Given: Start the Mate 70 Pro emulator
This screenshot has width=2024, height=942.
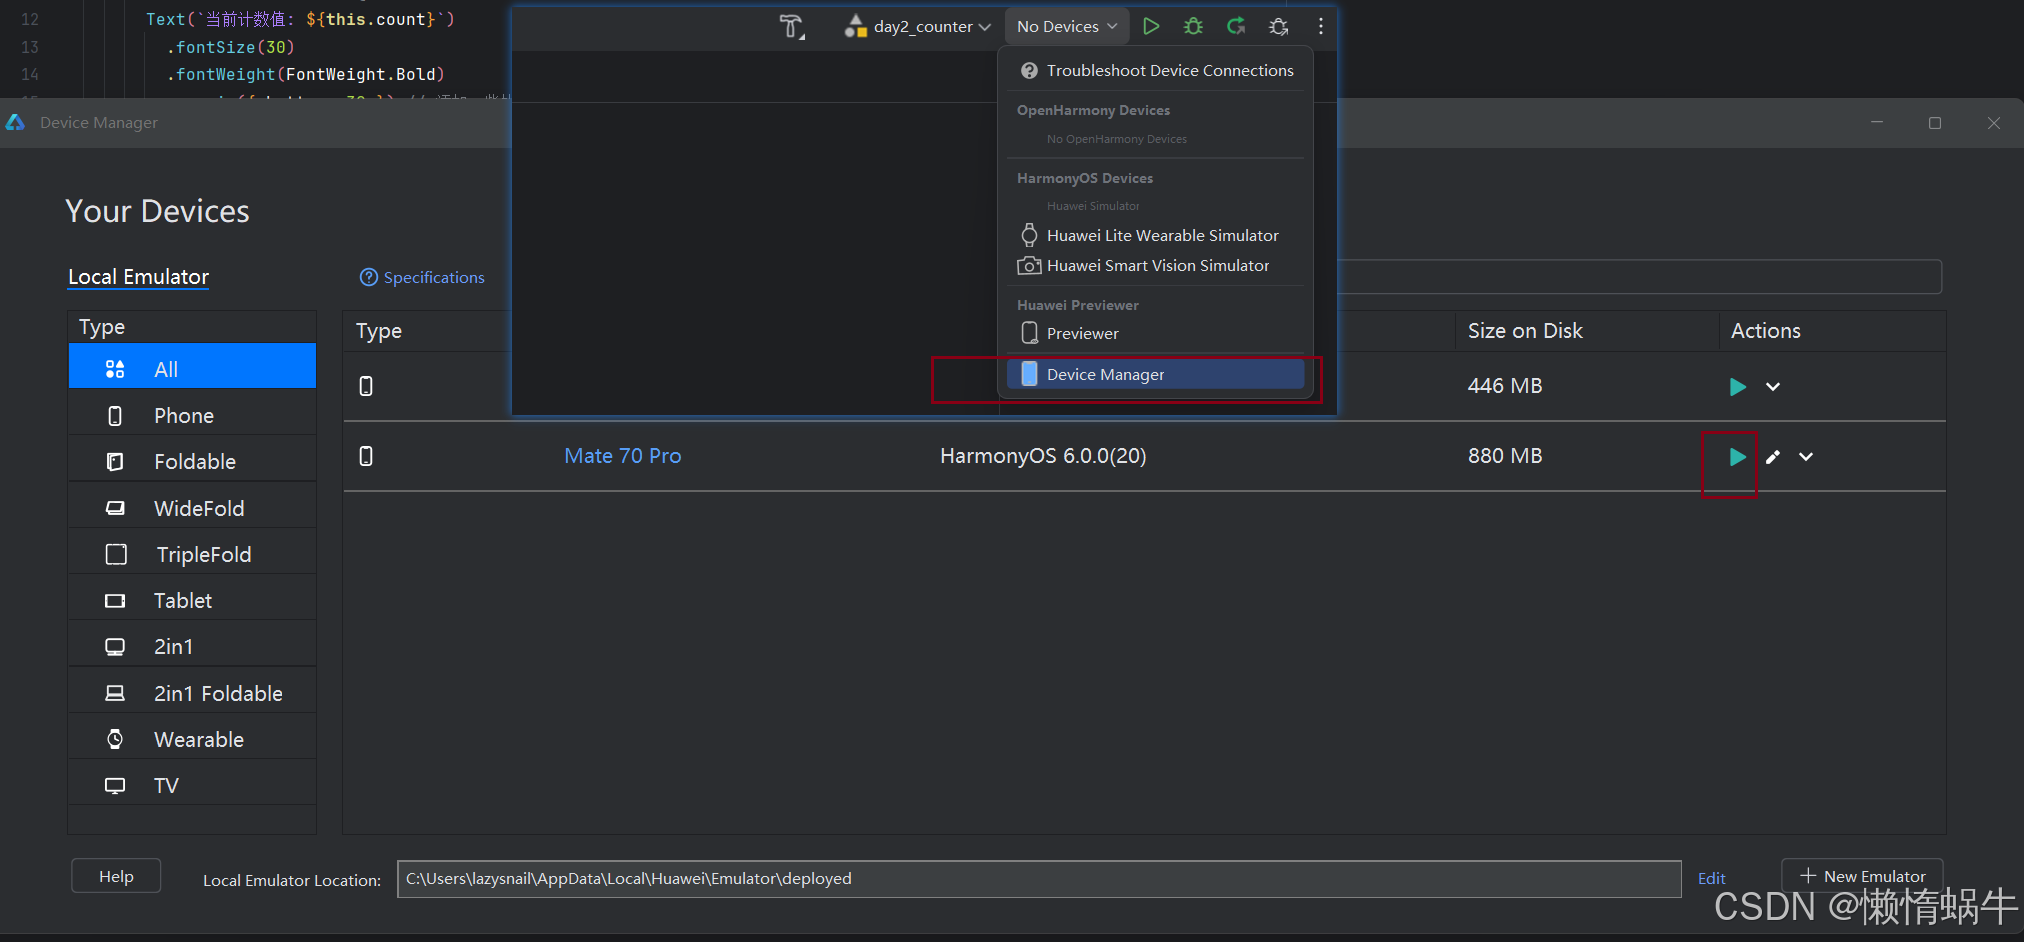Looking at the screenshot, I should pos(1737,457).
